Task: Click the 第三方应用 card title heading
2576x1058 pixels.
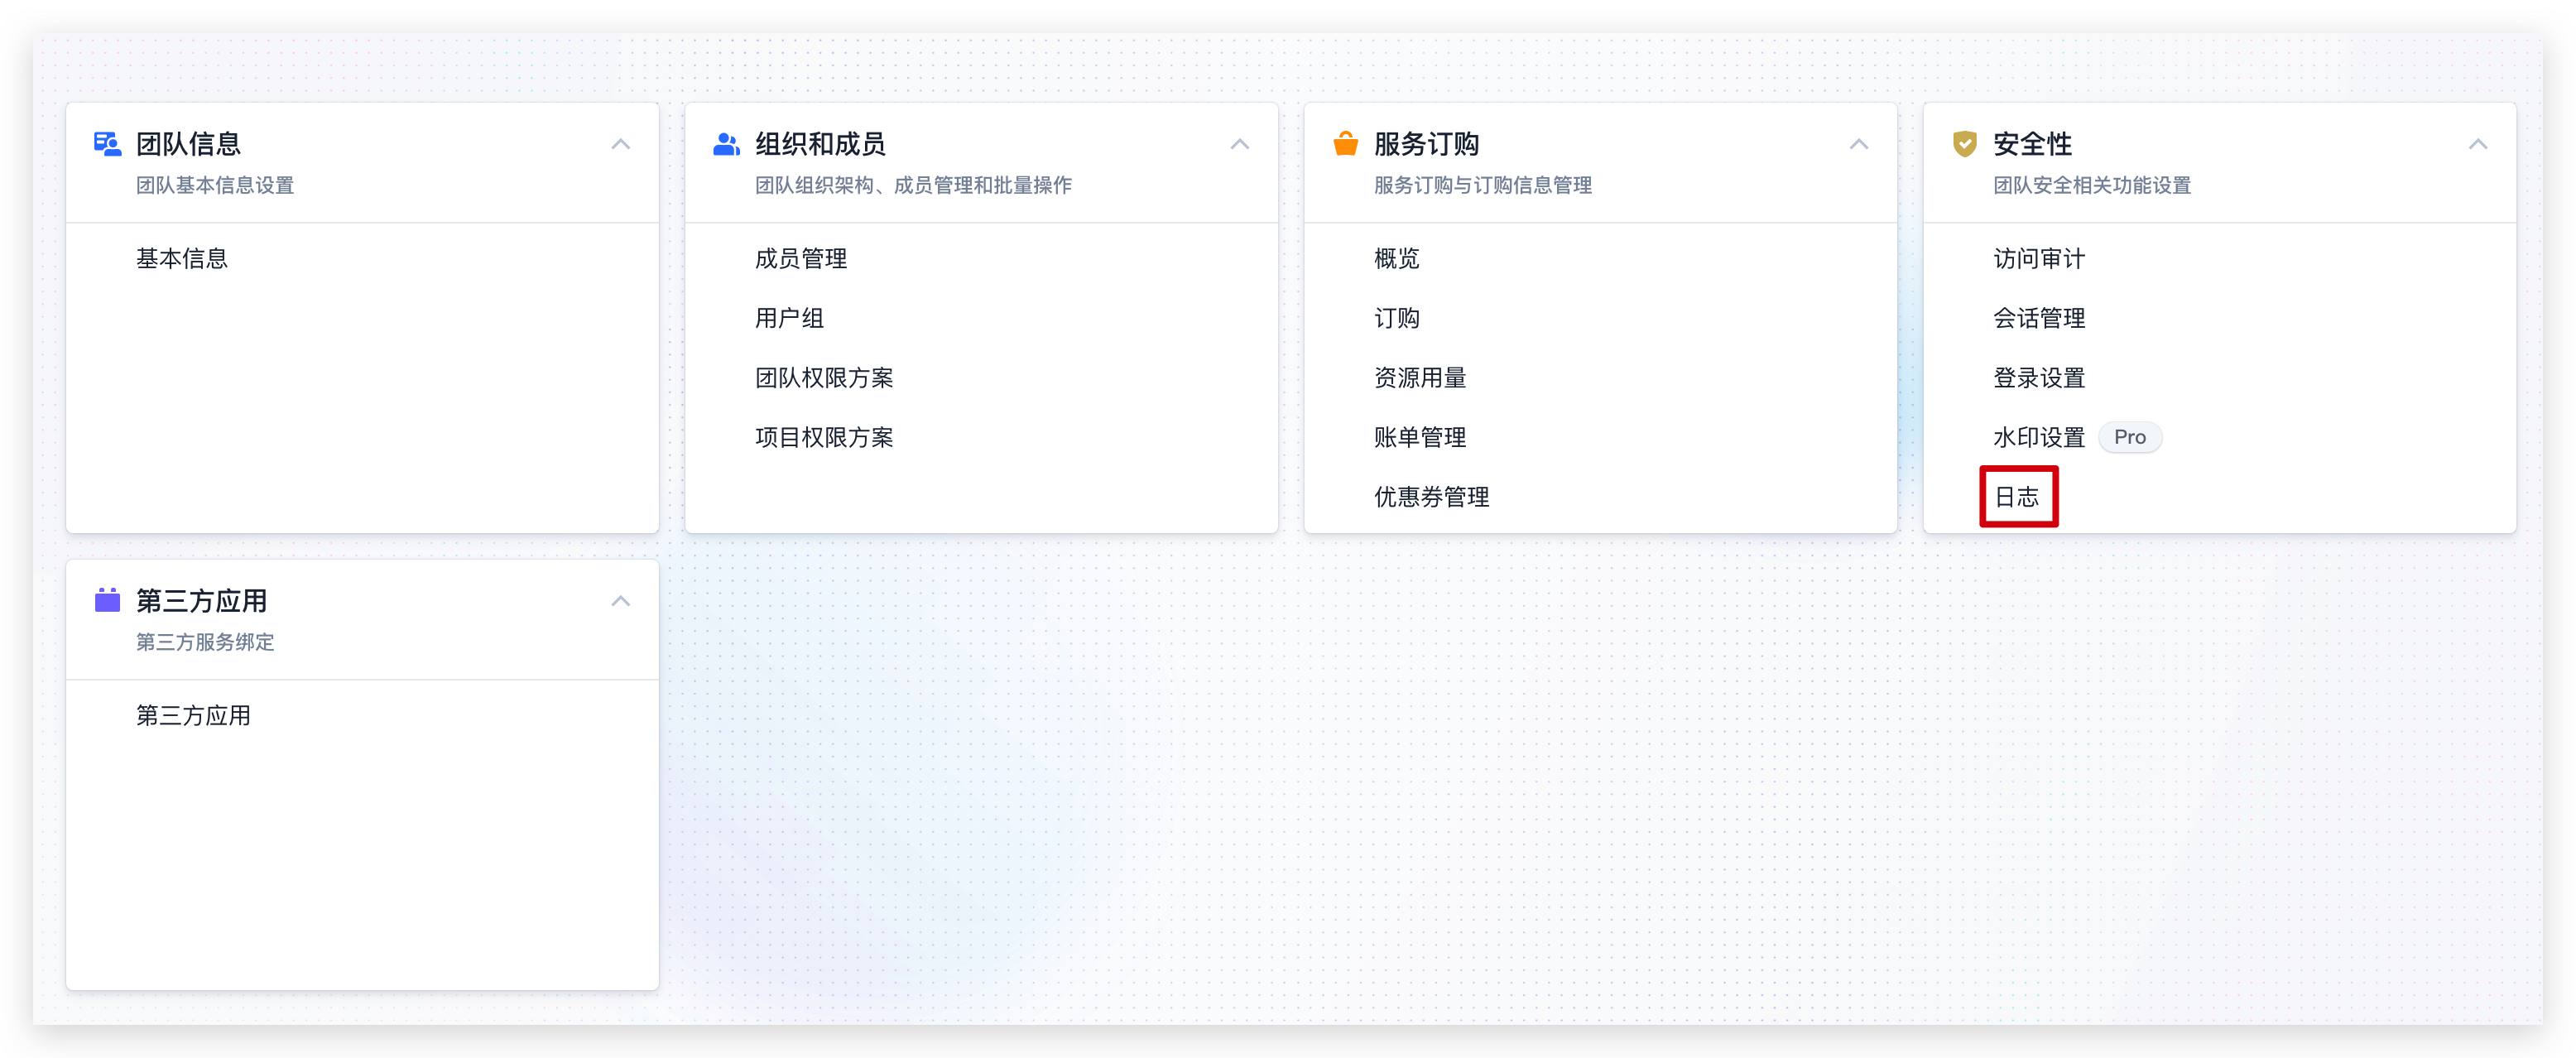Action: coord(201,600)
